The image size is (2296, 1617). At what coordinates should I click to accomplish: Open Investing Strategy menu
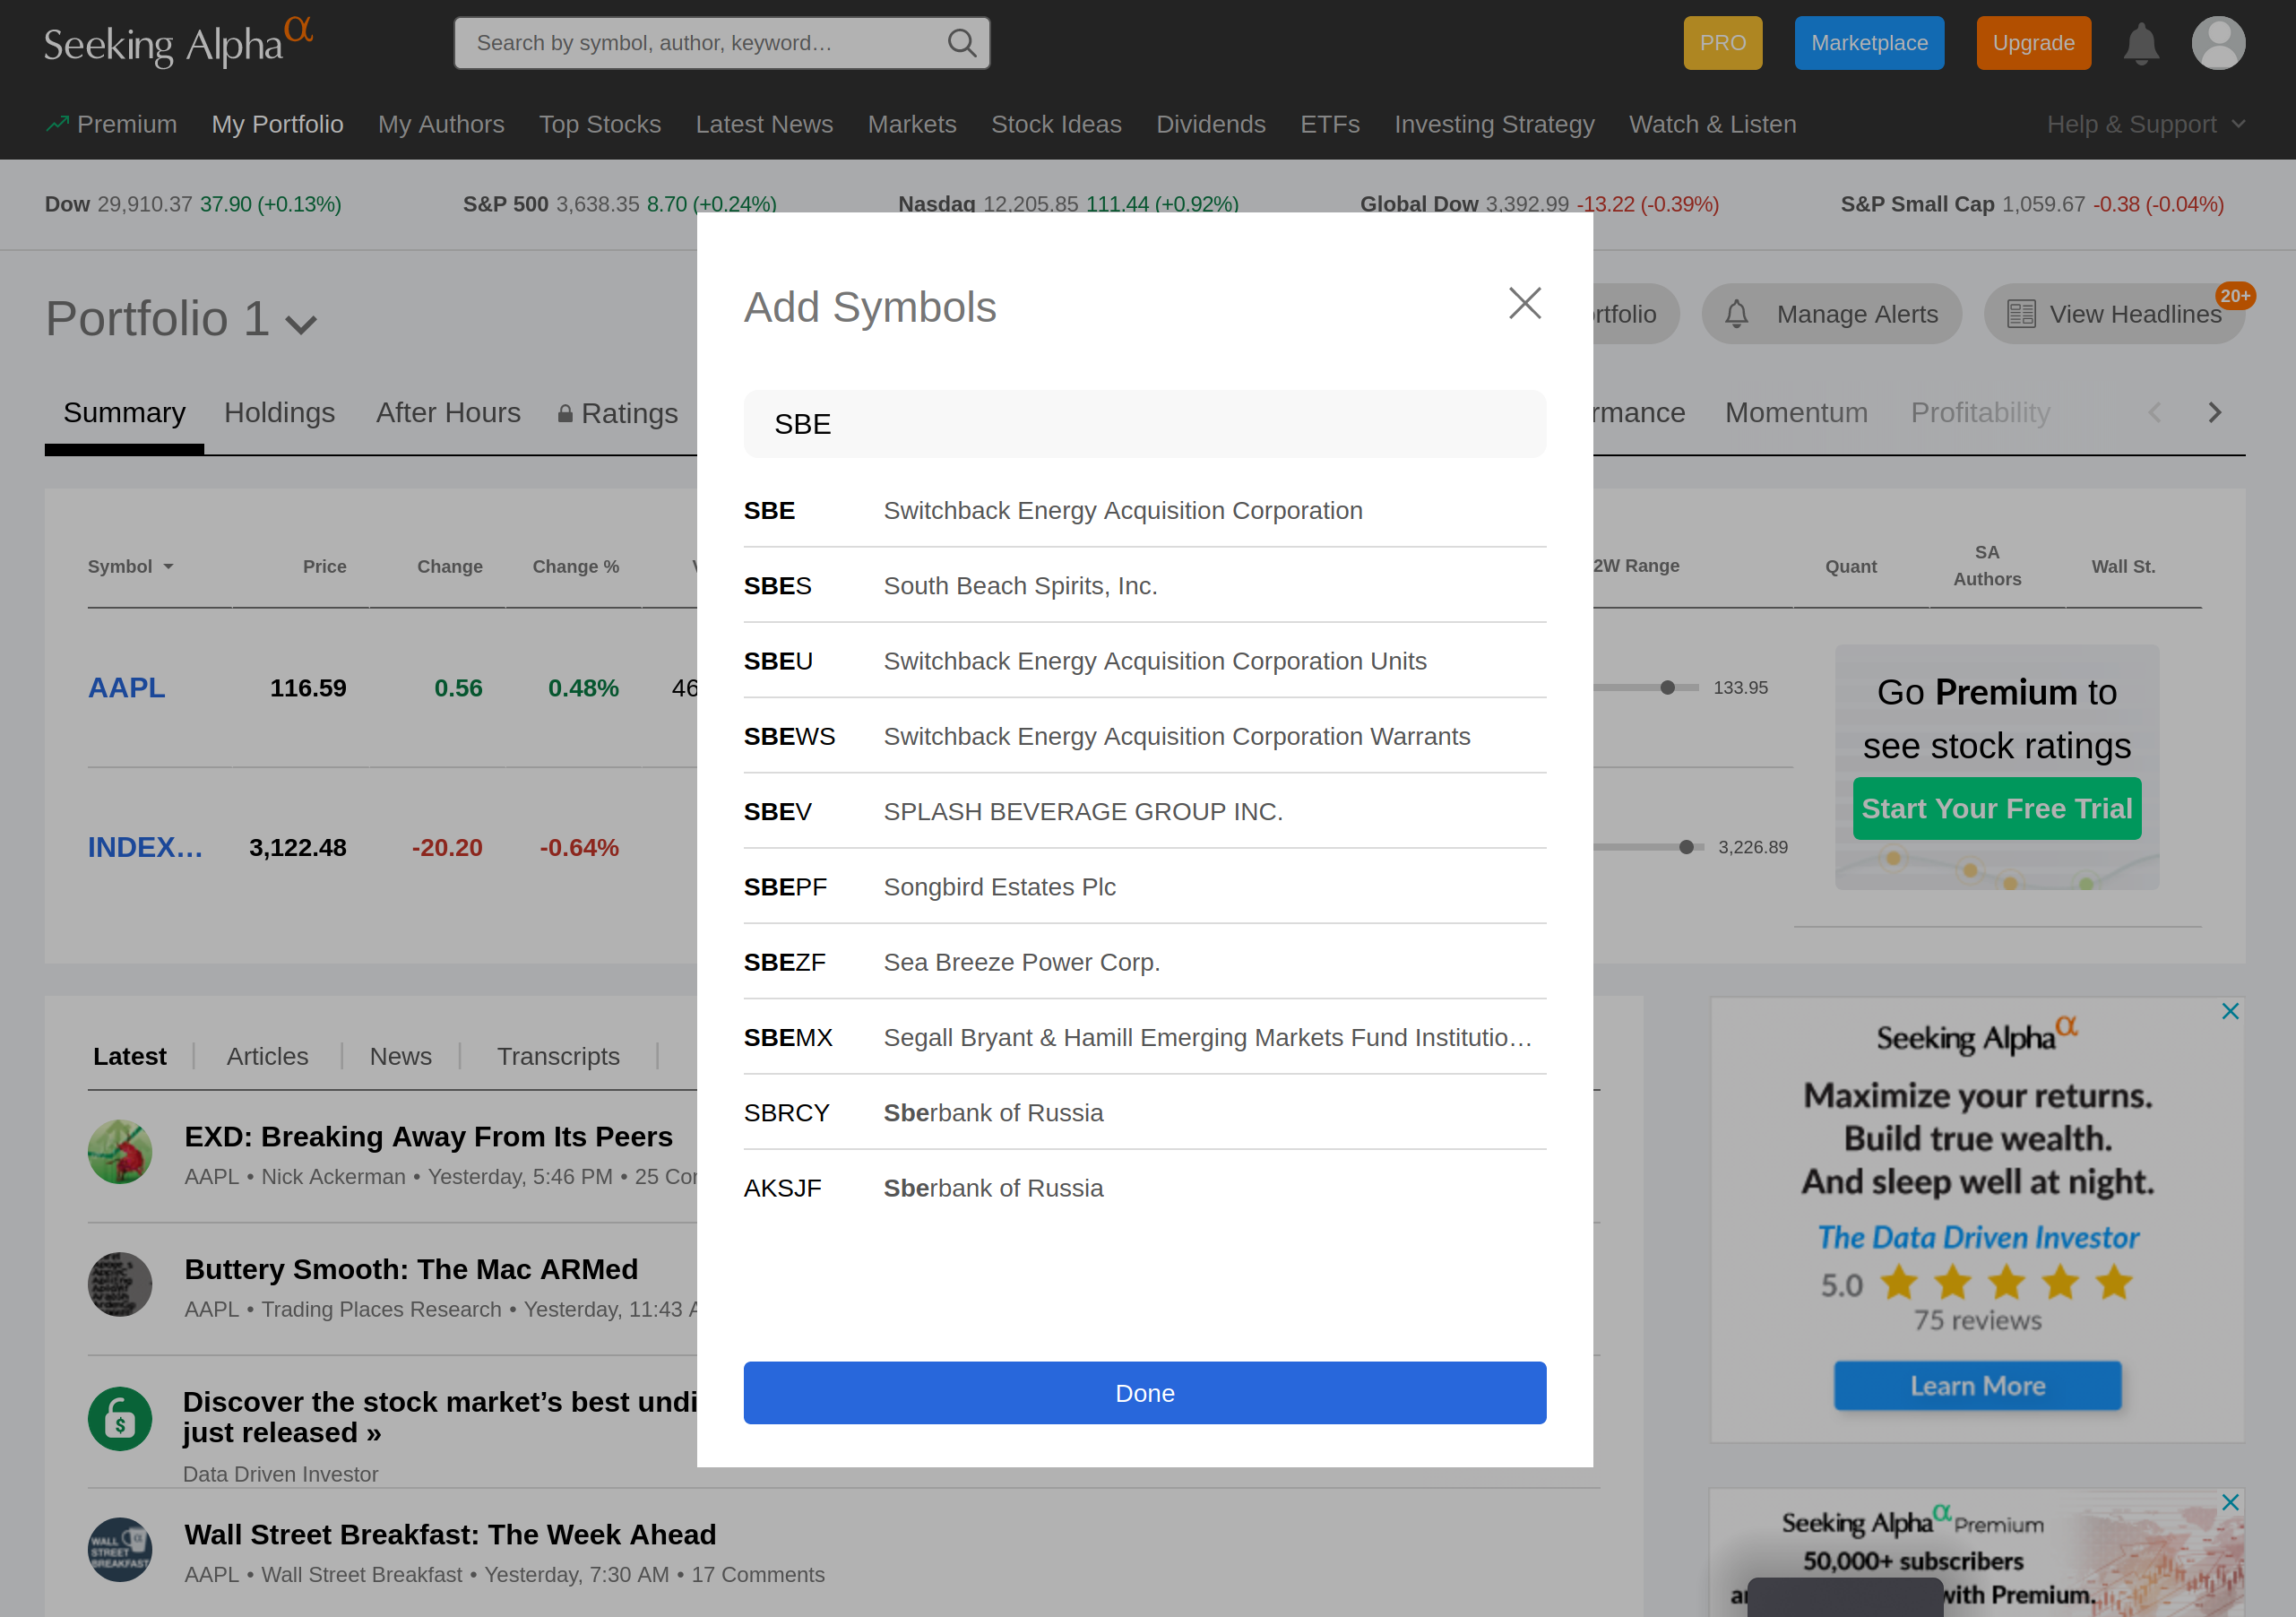(1494, 124)
